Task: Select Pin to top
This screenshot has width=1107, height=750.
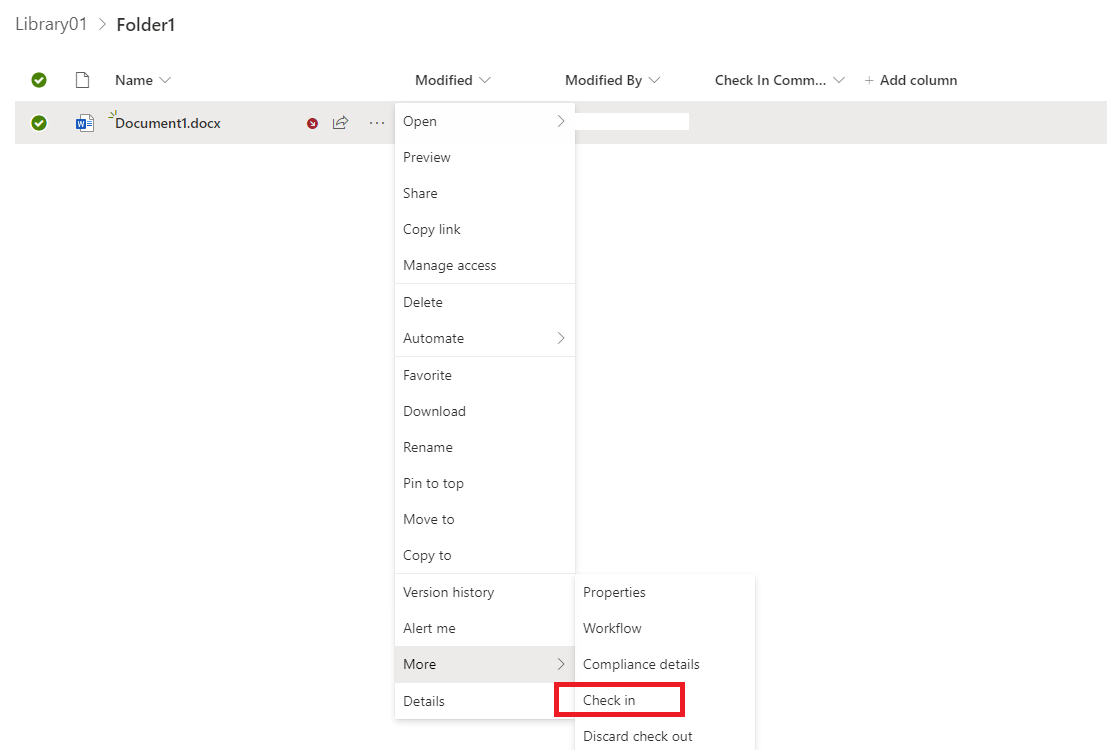Action: click(x=485, y=484)
